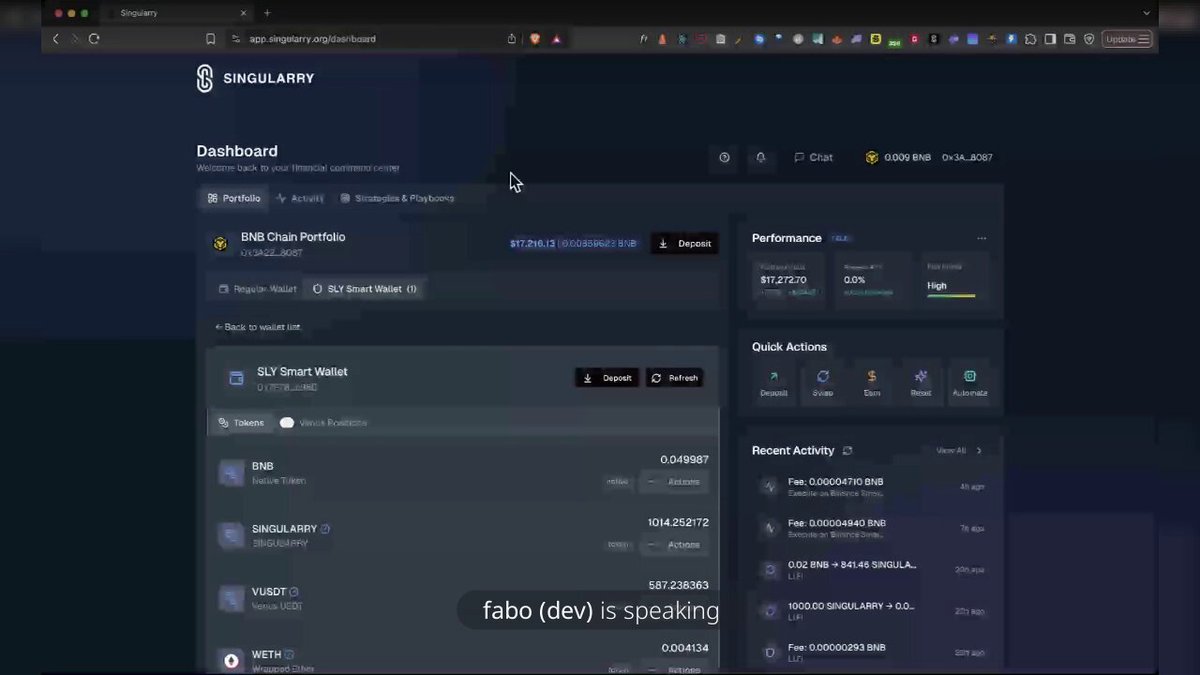This screenshot has height=675, width=1200.
Task: Open the Performance panel more options menu
Action: [982, 238]
